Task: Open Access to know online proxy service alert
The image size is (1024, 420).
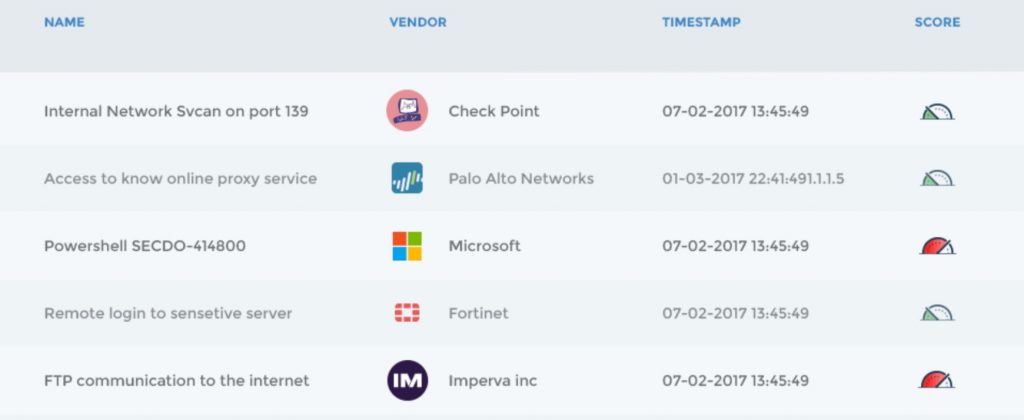Action: click(180, 179)
